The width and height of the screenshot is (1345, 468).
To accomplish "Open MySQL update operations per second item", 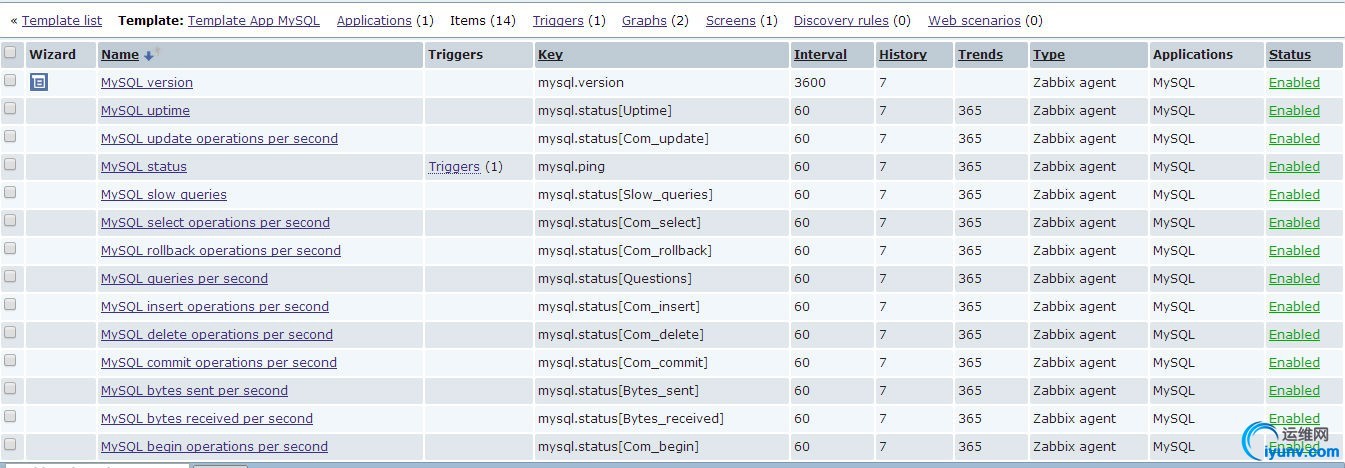I will click(x=219, y=139).
